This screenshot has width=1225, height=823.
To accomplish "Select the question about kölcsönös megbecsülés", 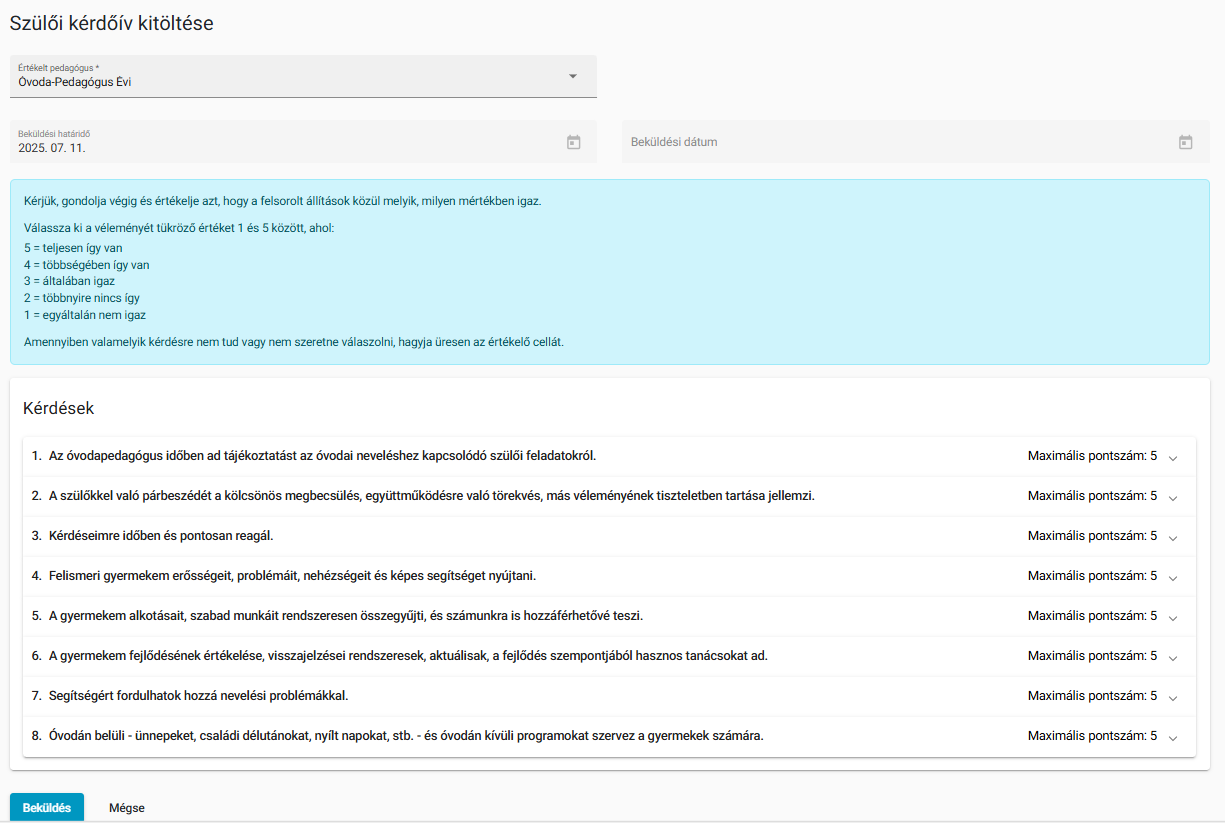I will point(609,496).
